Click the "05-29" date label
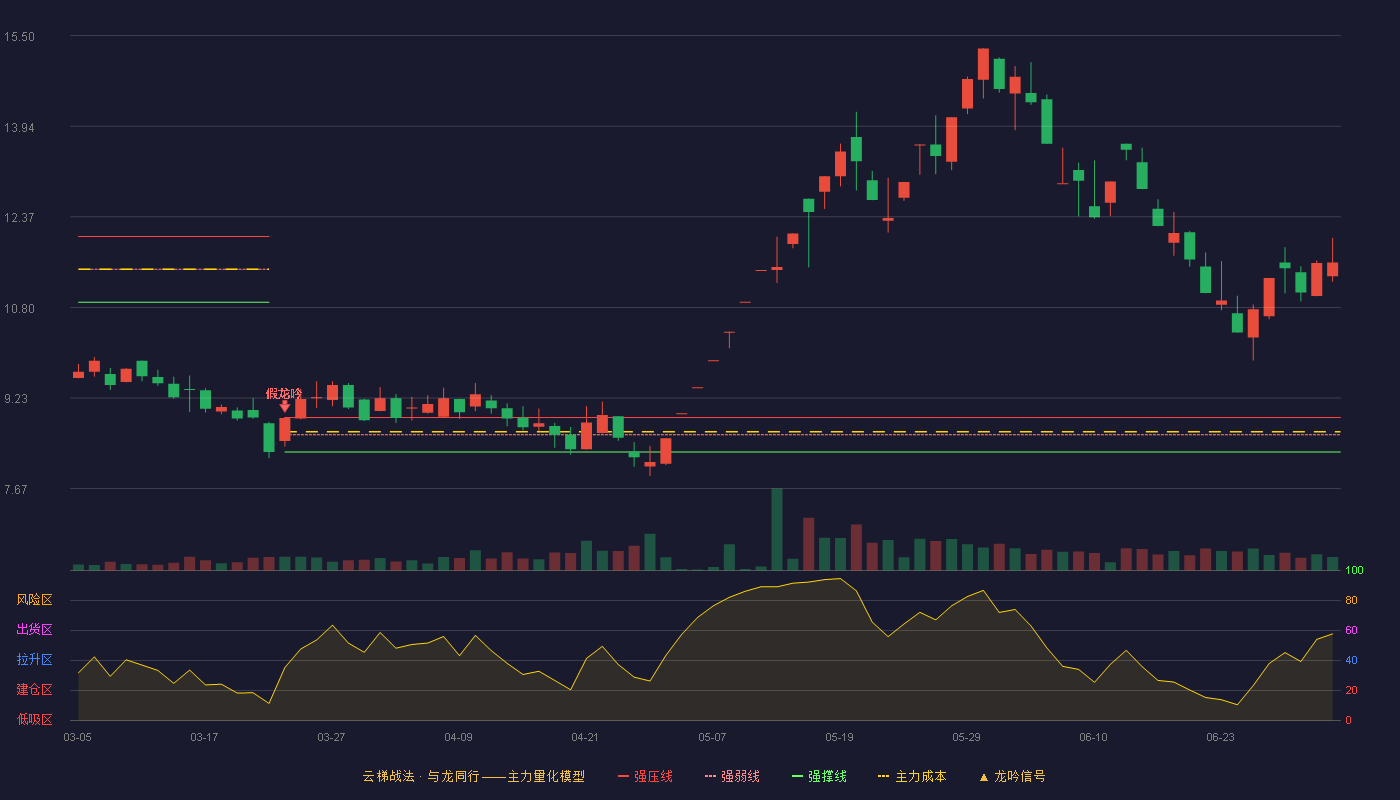 click(966, 737)
